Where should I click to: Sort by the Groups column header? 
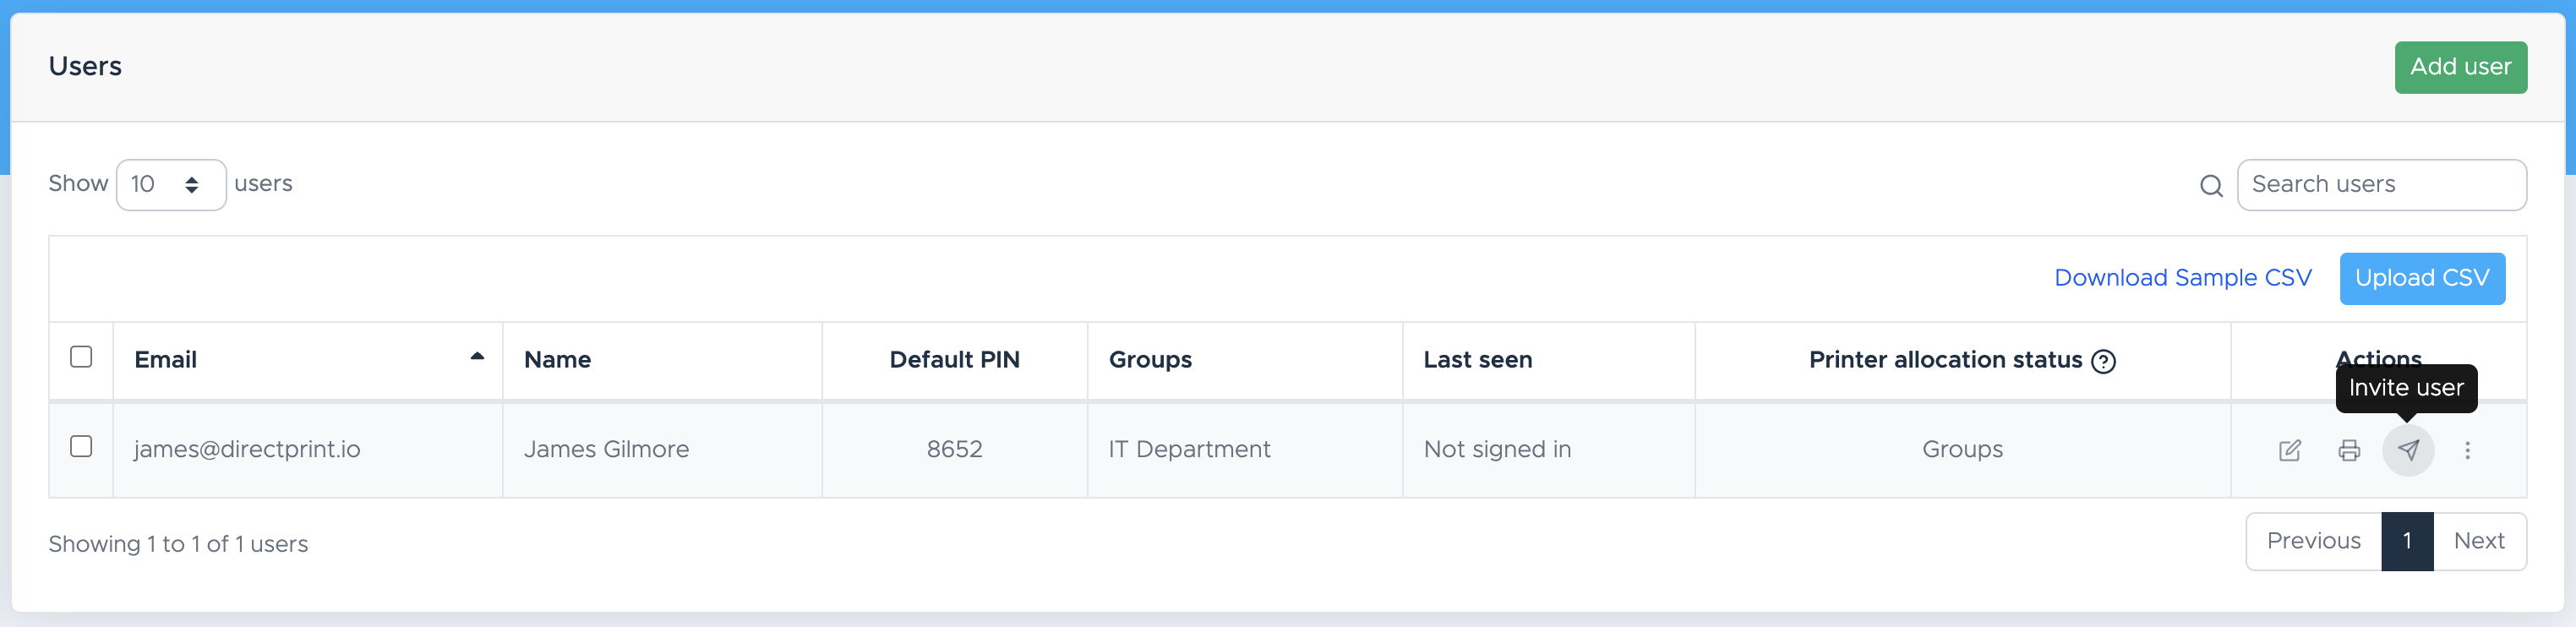[x=1150, y=360]
